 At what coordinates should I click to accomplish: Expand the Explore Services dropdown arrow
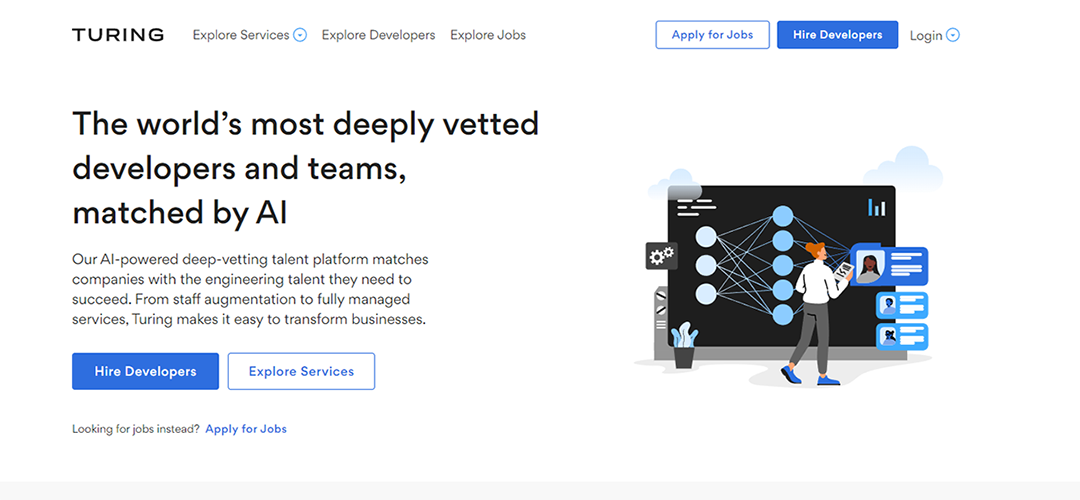point(300,35)
